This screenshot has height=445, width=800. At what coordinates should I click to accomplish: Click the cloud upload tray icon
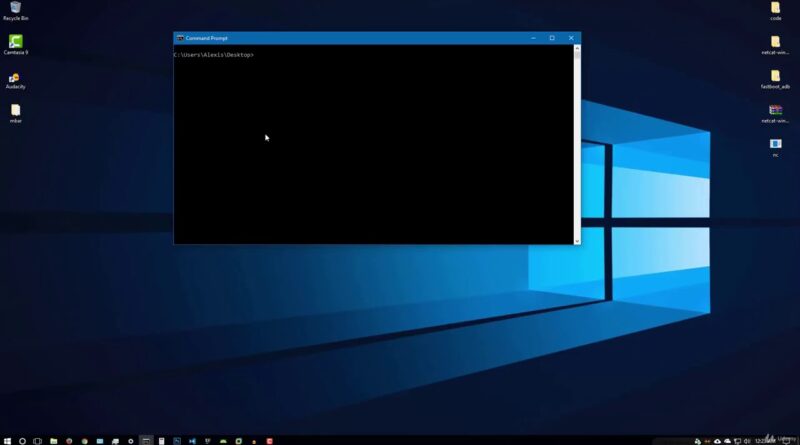pyautogui.click(x=717, y=441)
